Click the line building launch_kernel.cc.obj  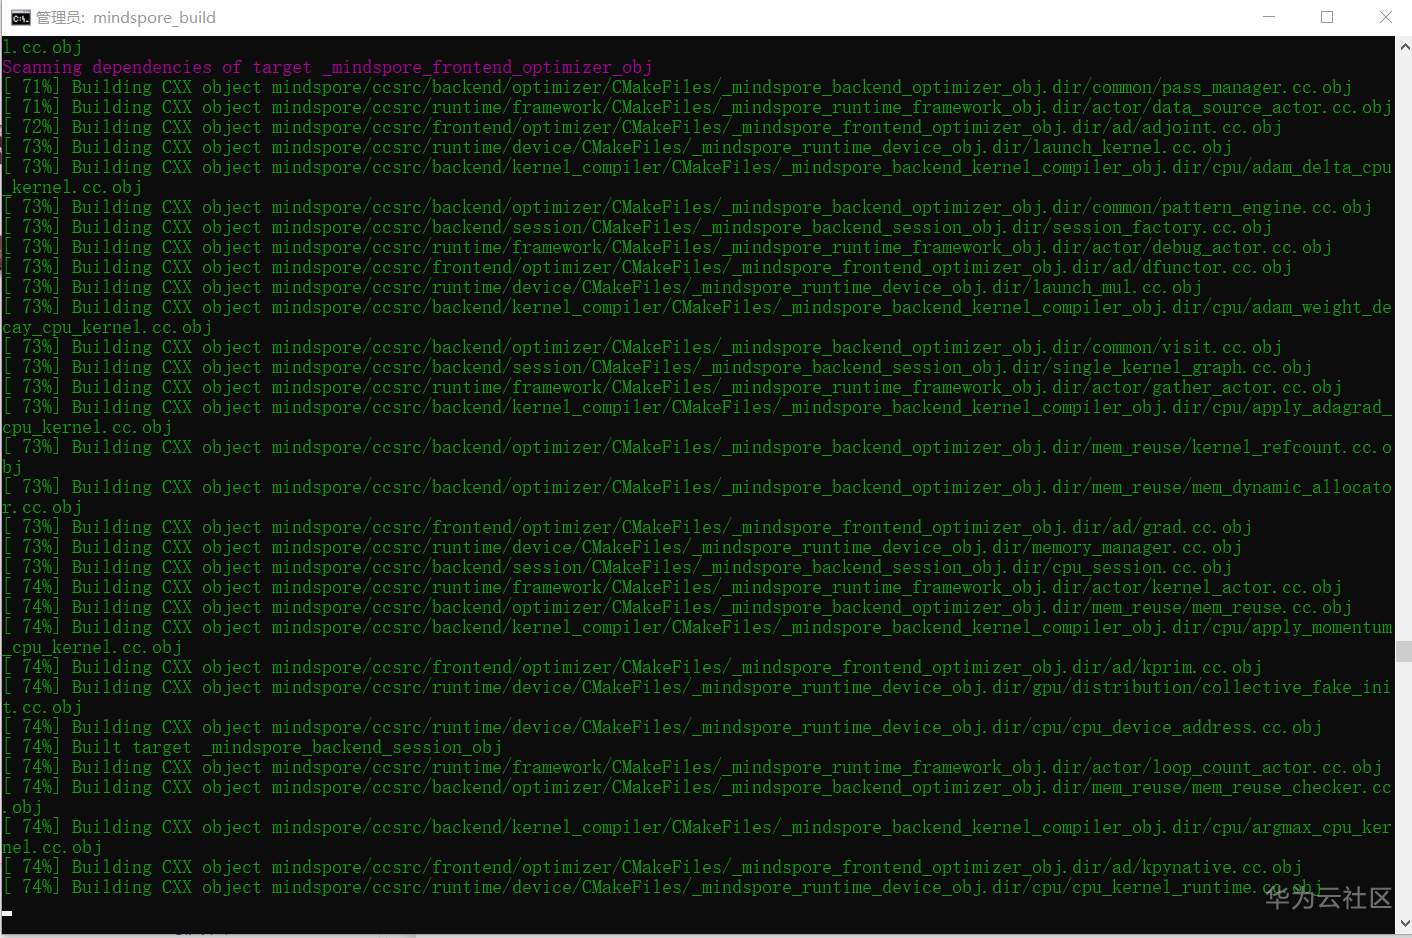click(x=617, y=147)
